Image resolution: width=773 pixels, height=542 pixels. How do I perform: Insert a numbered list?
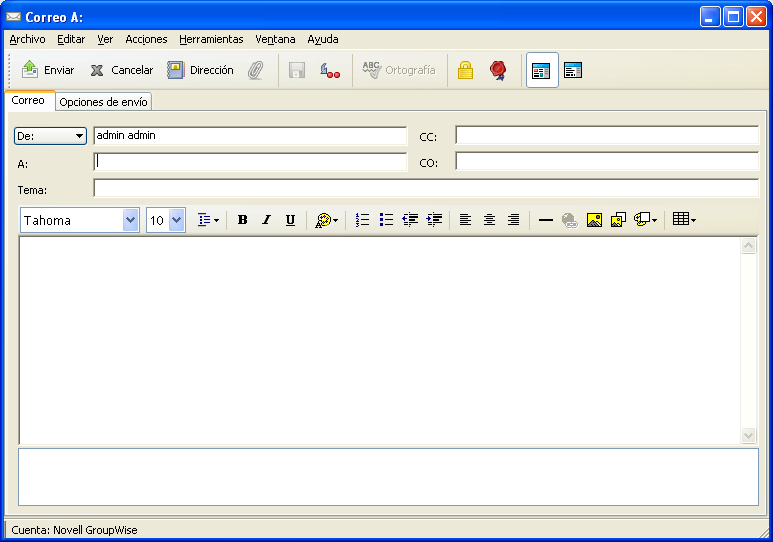(x=362, y=220)
